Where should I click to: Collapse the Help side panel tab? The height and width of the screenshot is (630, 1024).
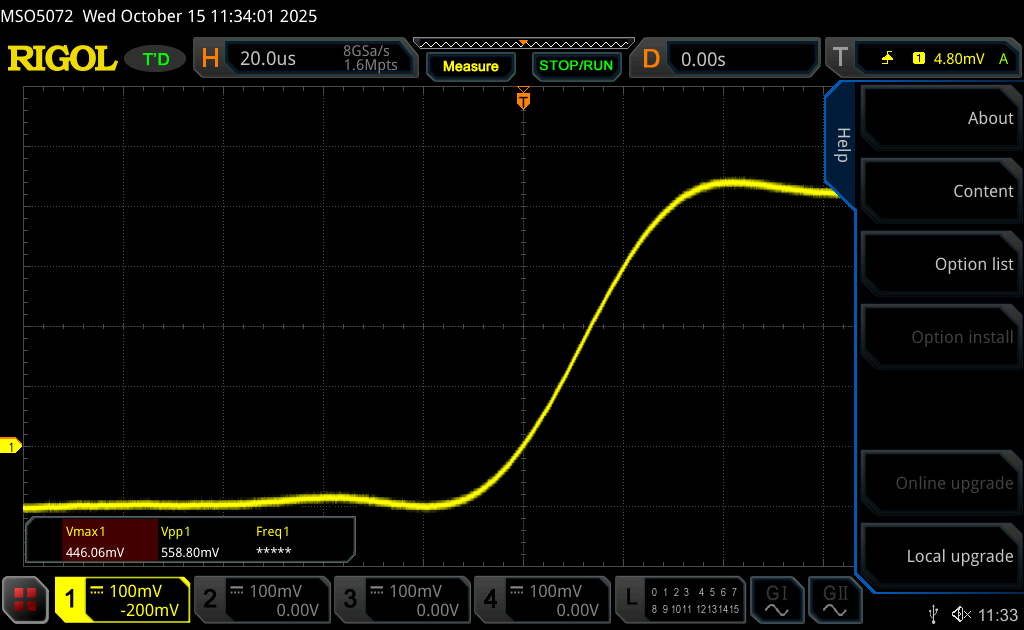click(x=842, y=145)
